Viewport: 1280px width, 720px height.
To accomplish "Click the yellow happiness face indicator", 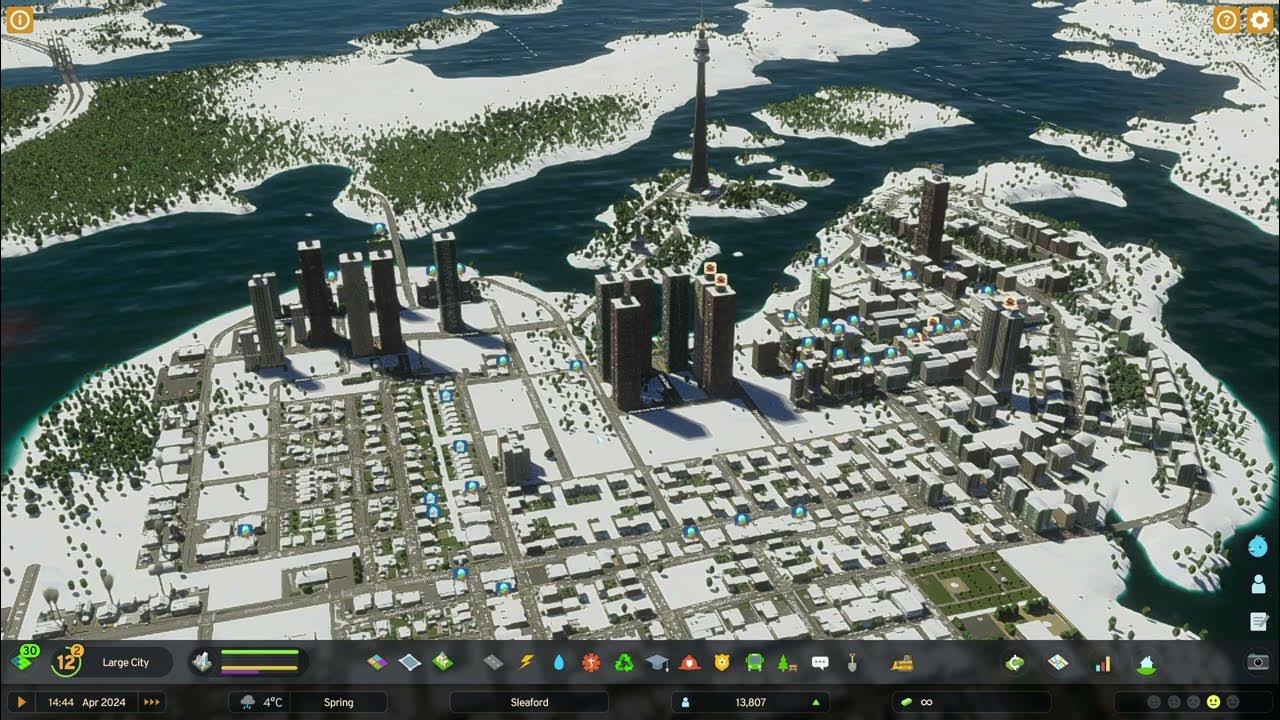I will coord(1213,701).
